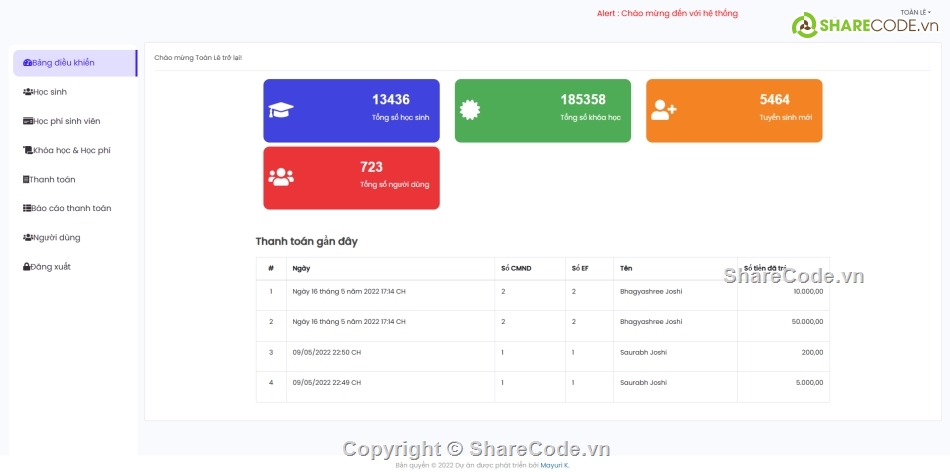Click the Tên column header
This screenshot has height=472, width=950.
[x=626, y=268]
